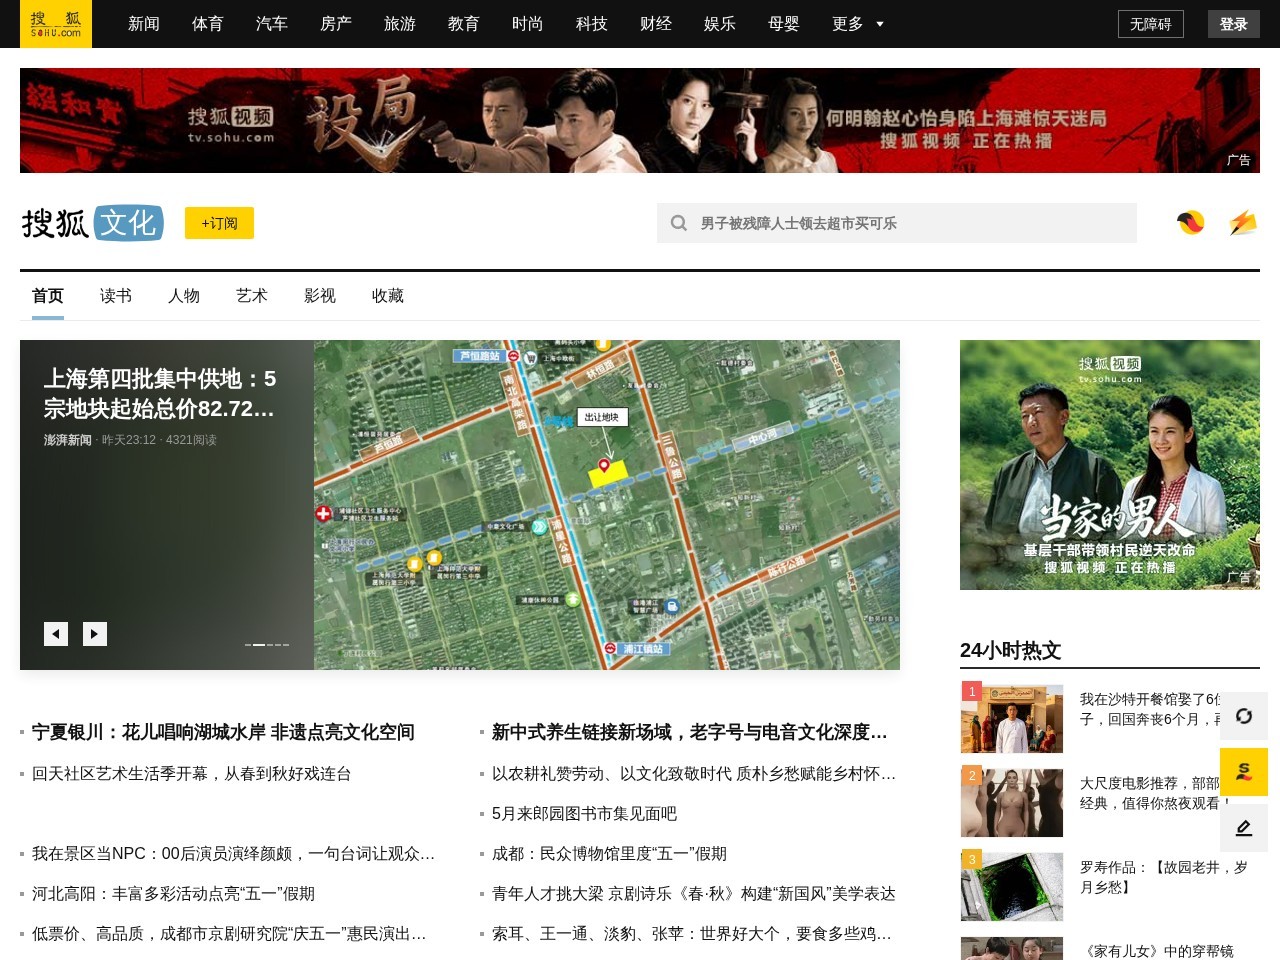Click the yellow +订阅 subscribe button
1280x960 pixels.
(x=219, y=223)
